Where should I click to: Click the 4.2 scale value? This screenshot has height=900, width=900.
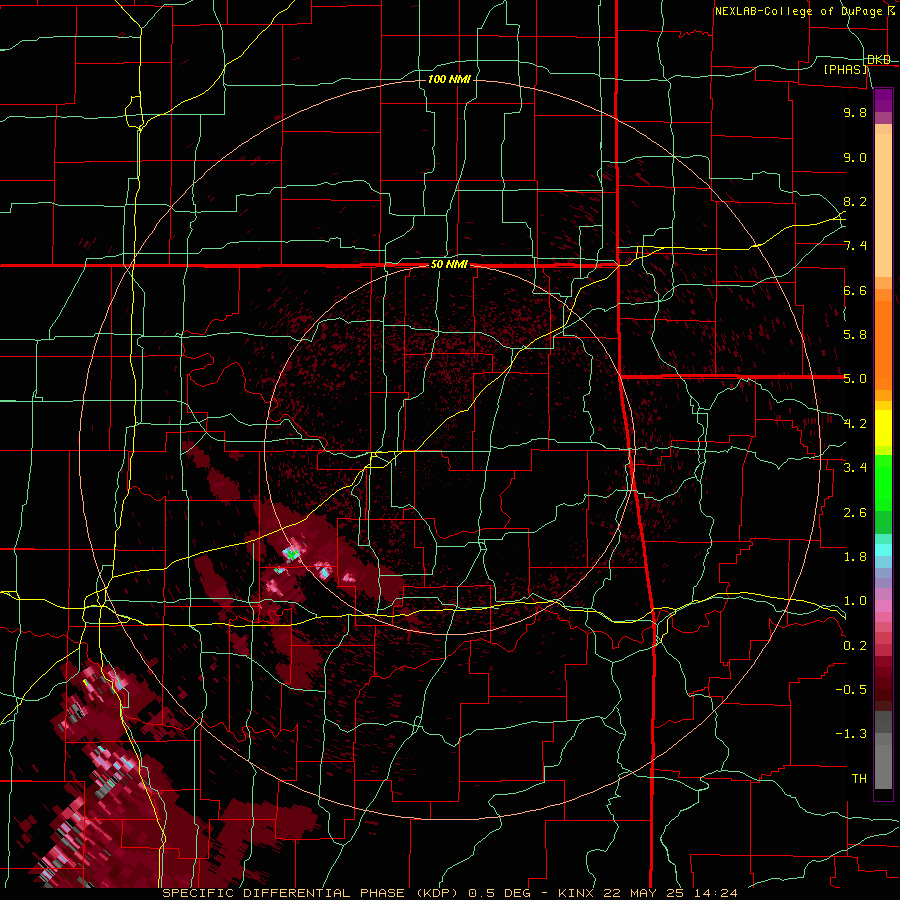(x=855, y=424)
